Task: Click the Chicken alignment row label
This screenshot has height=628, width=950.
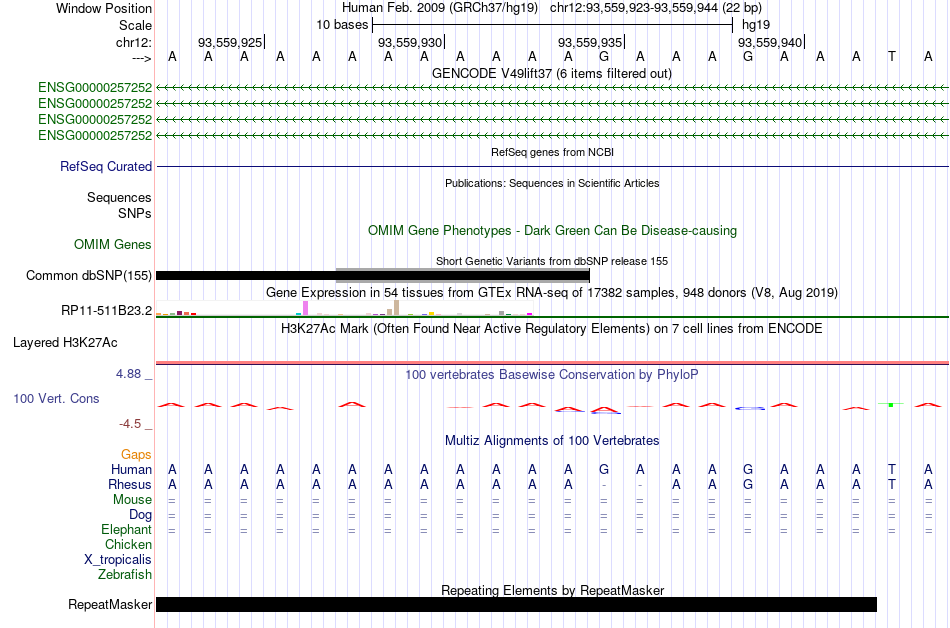Action: pyautogui.click(x=128, y=544)
